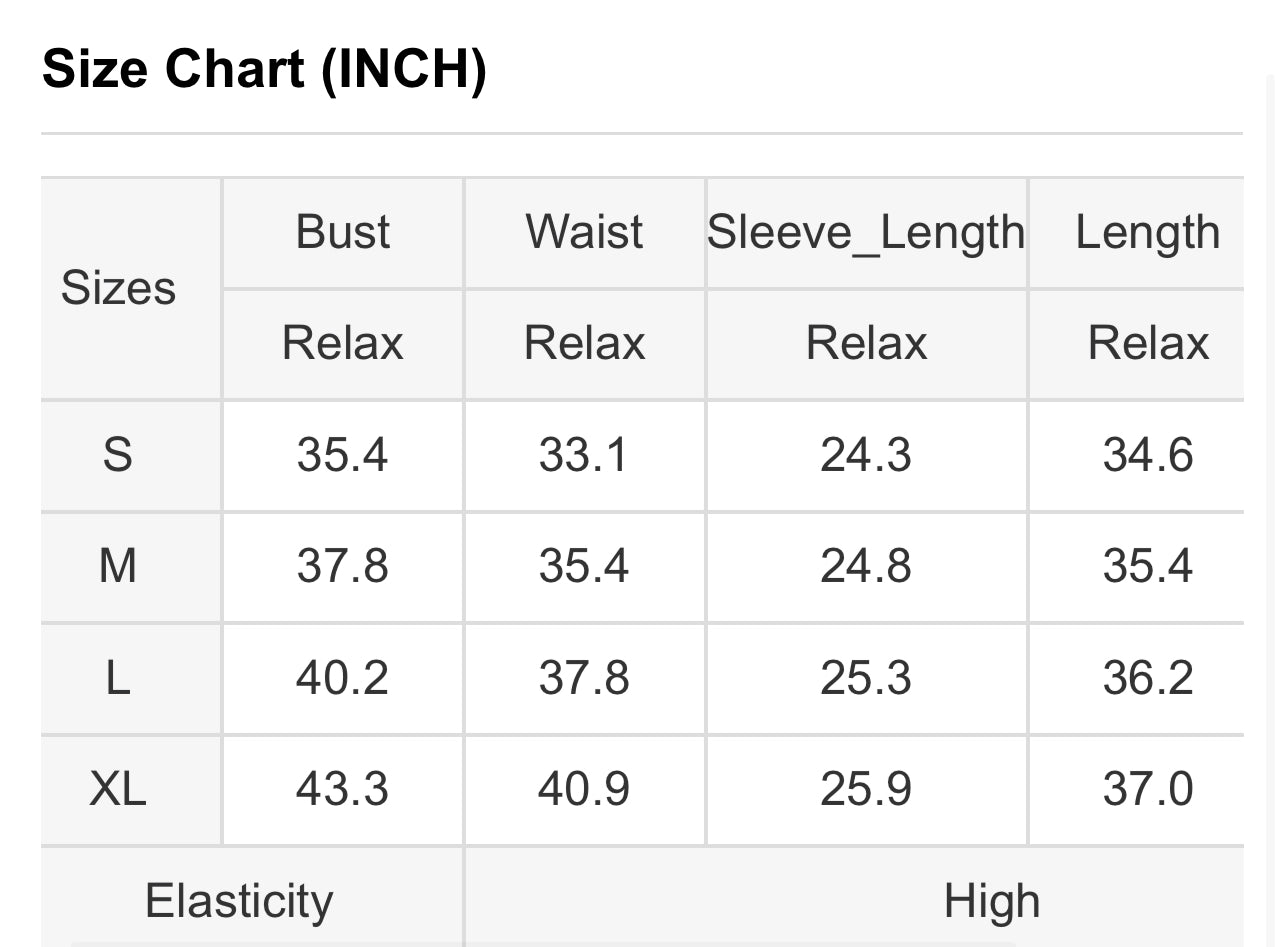Click the Sleeve_Length column header

866,232
